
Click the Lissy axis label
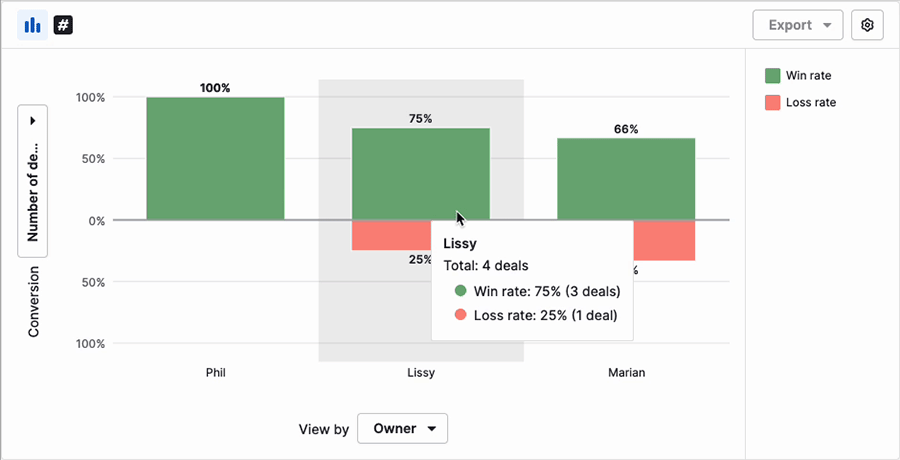tap(421, 373)
